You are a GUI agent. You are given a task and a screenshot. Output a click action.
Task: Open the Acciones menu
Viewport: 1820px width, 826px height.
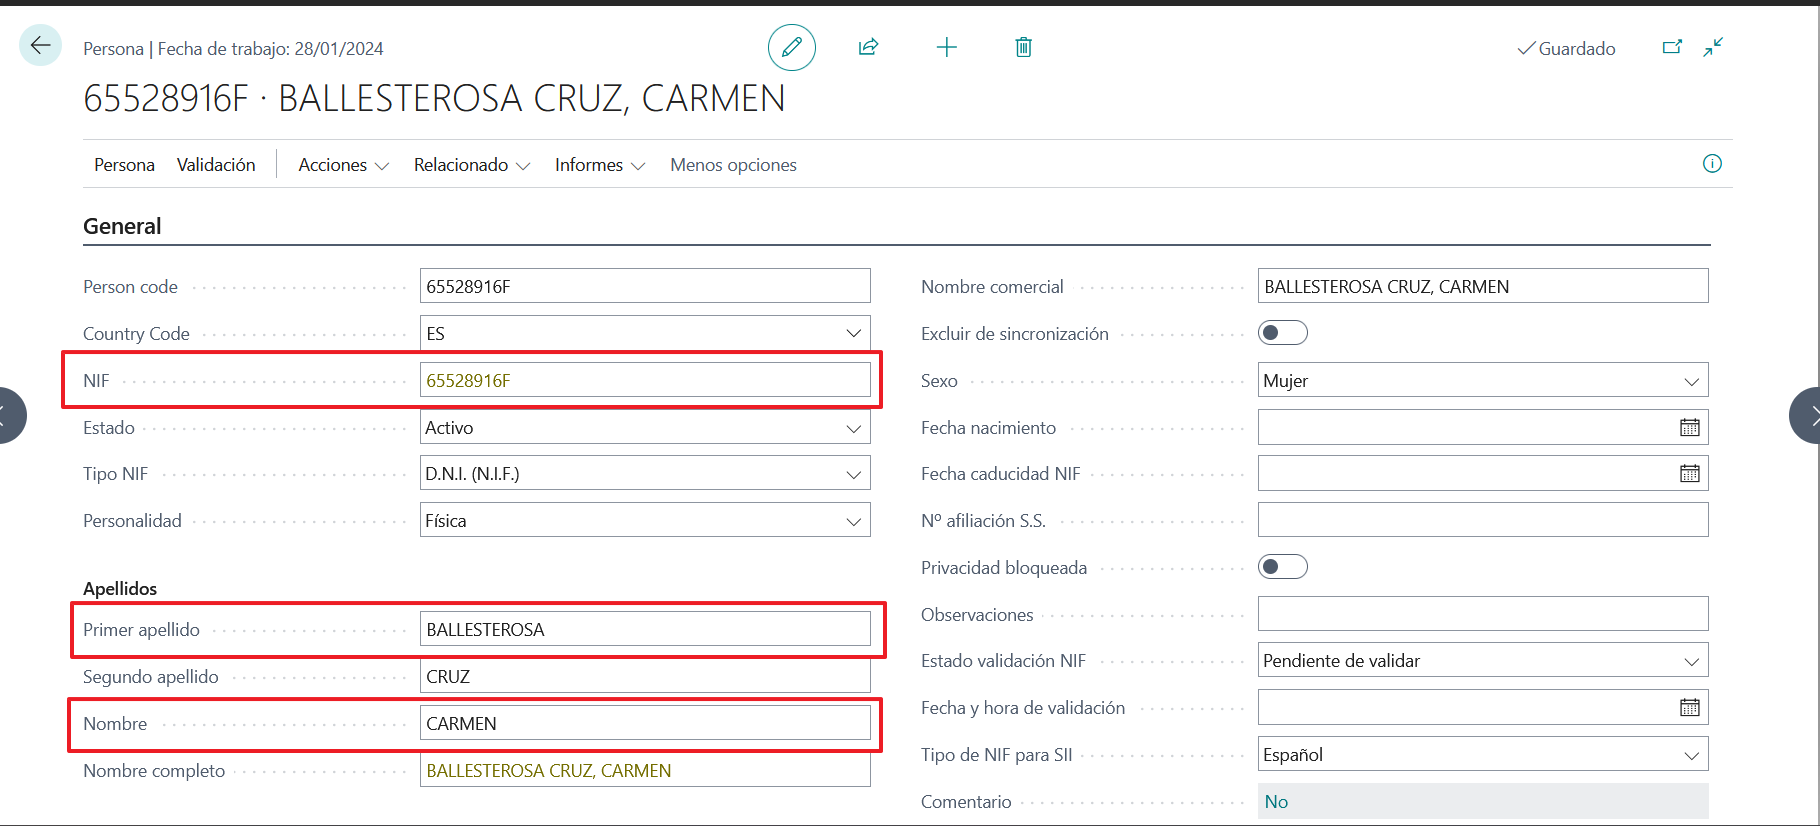(x=343, y=165)
